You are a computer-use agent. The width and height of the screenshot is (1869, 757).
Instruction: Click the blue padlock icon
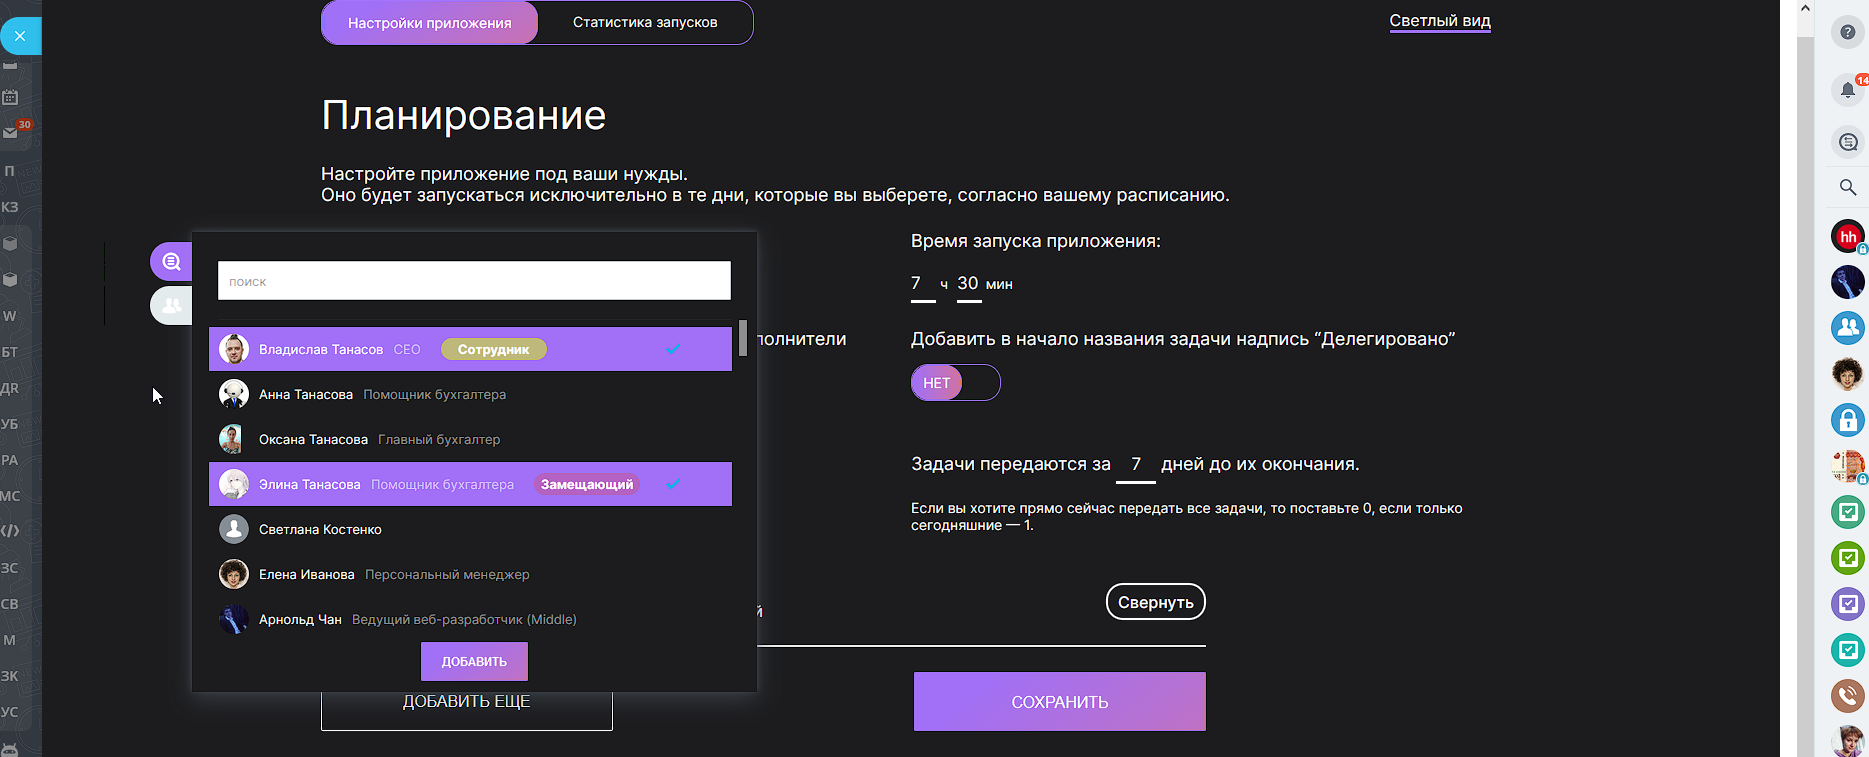(x=1847, y=420)
